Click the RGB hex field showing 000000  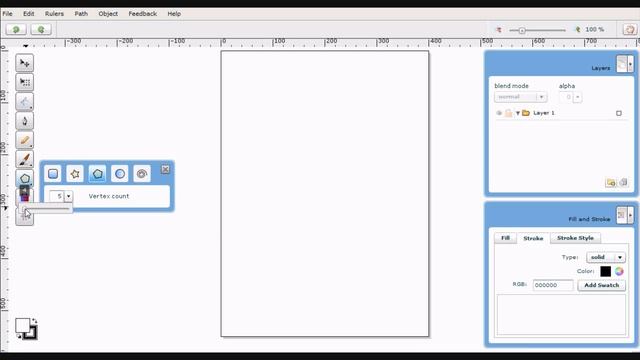coord(553,285)
